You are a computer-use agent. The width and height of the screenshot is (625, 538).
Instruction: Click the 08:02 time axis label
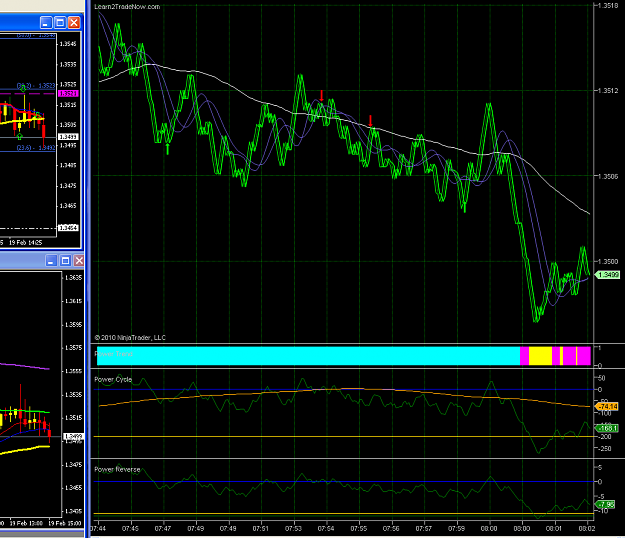(587, 528)
